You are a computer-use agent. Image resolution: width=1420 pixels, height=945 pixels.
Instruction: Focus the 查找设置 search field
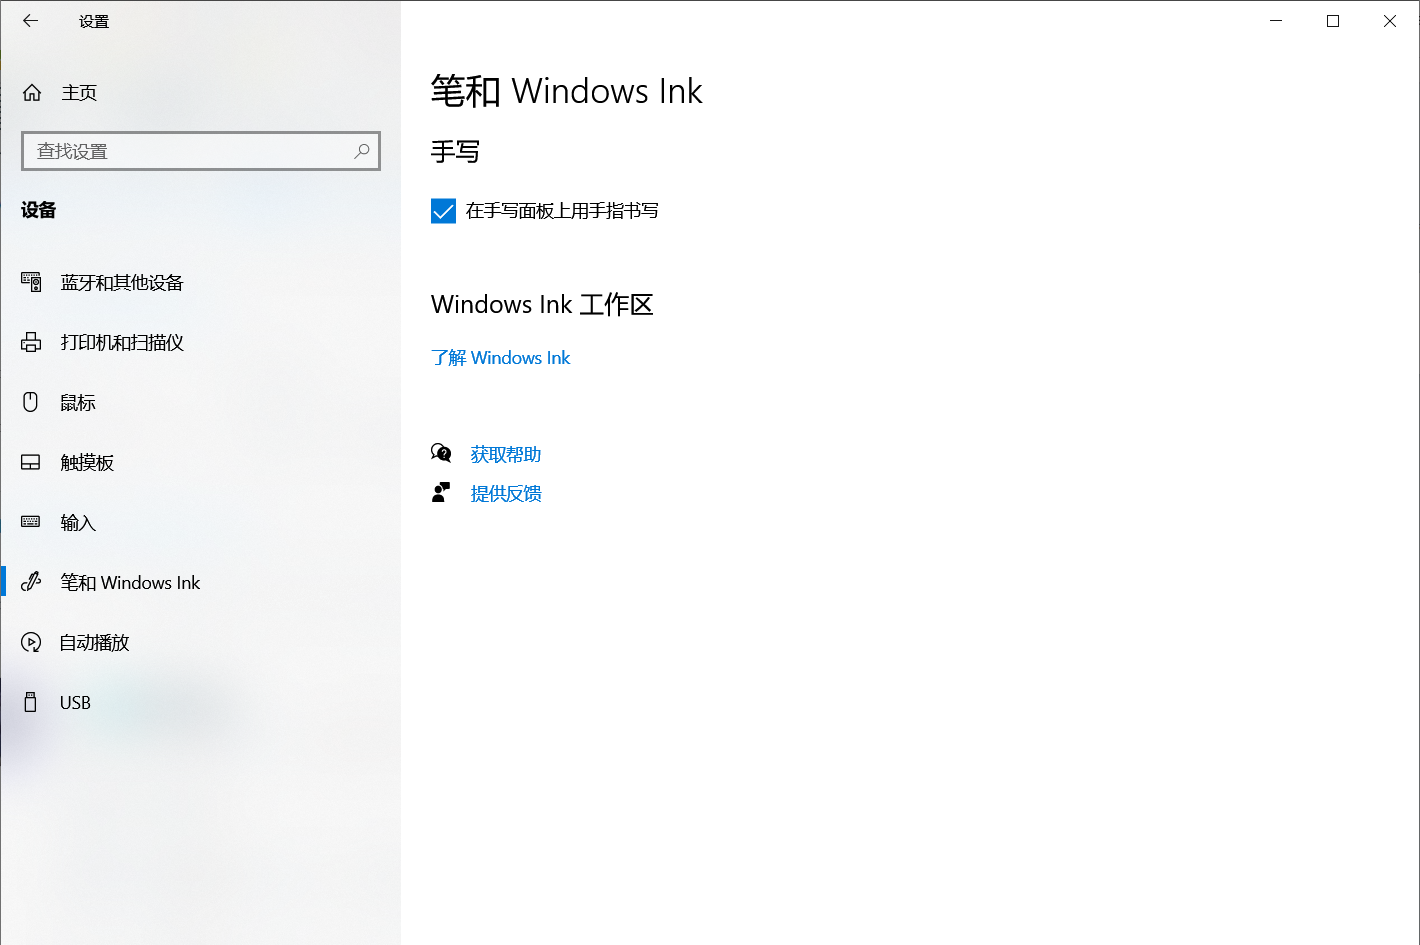[x=201, y=151]
